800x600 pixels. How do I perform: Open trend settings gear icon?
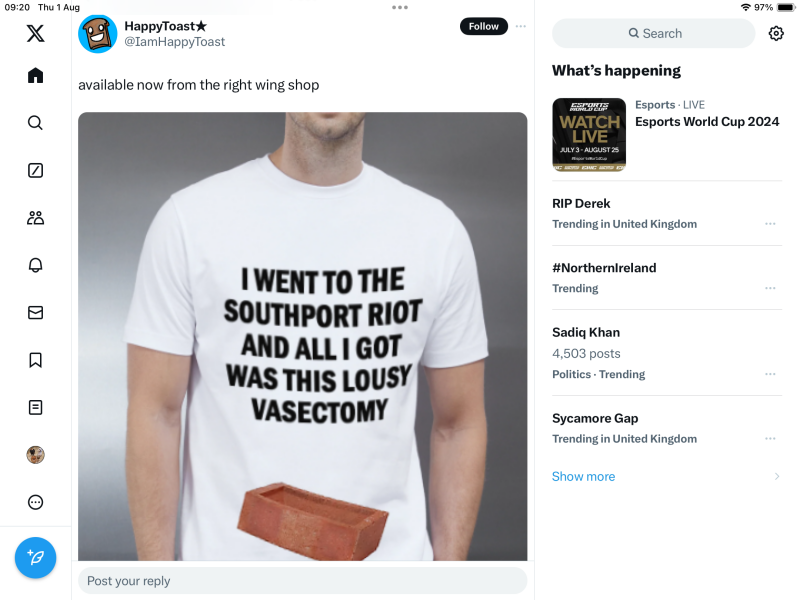click(x=776, y=33)
